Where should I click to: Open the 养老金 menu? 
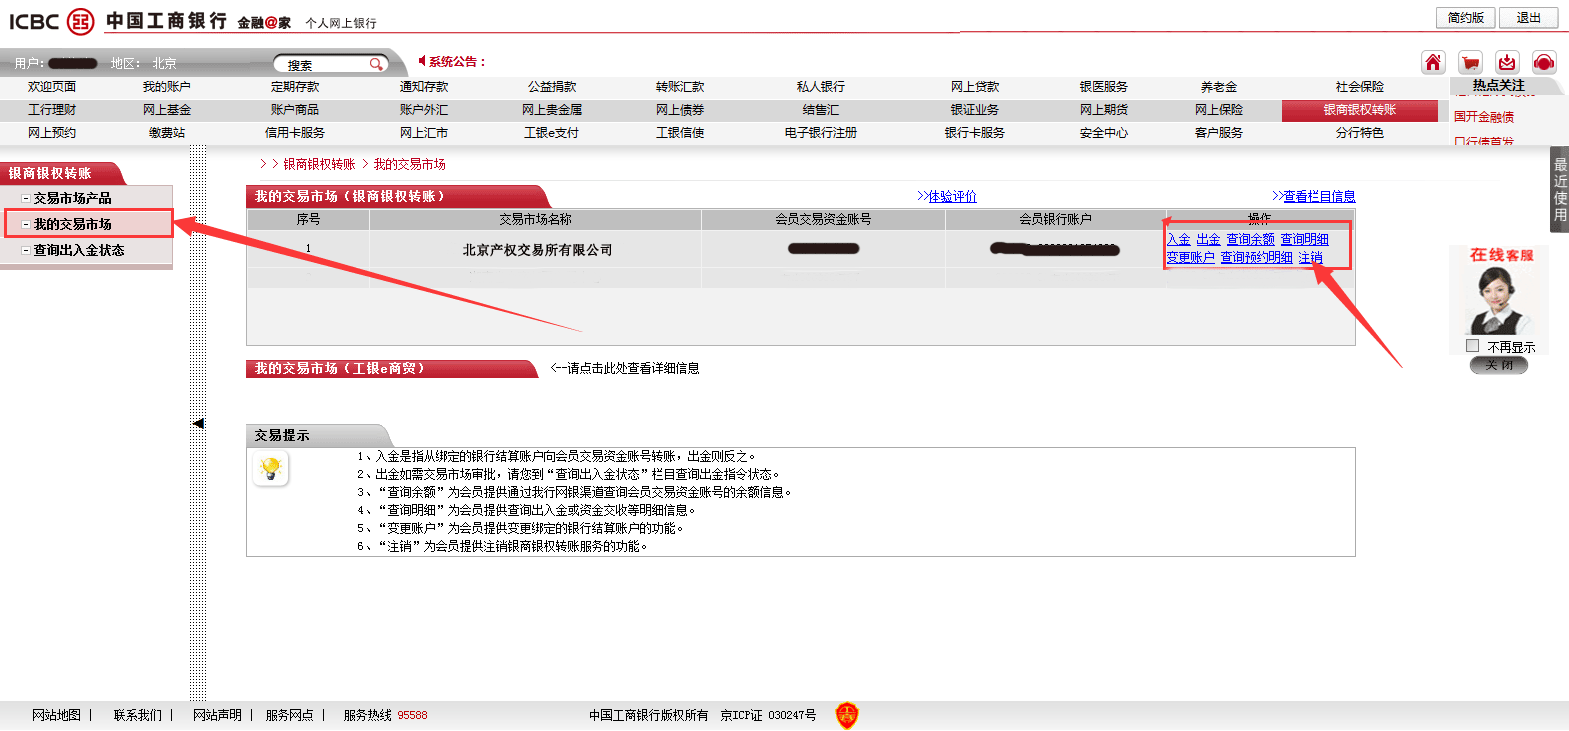tap(1219, 87)
